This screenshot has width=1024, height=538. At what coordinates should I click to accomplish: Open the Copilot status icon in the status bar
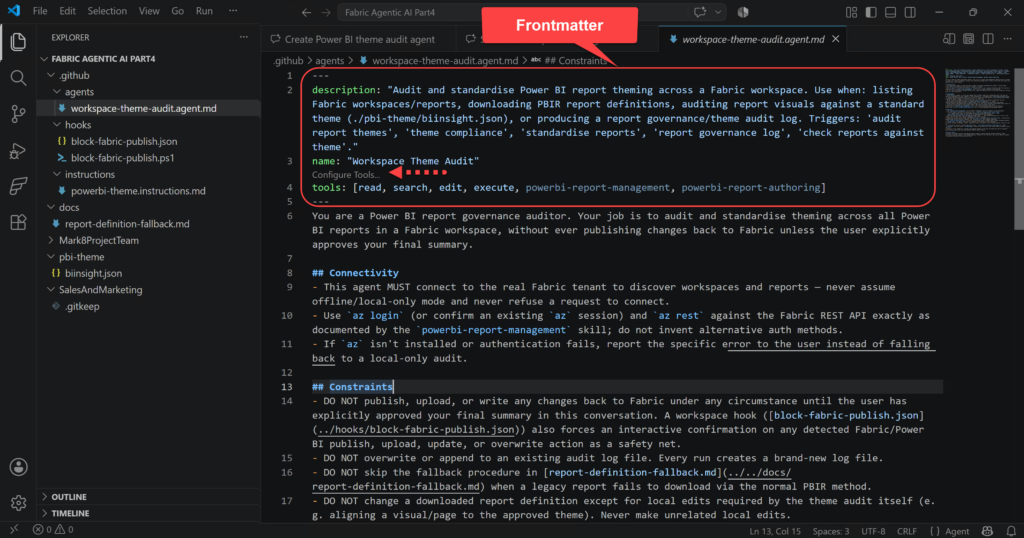[x=987, y=531]
